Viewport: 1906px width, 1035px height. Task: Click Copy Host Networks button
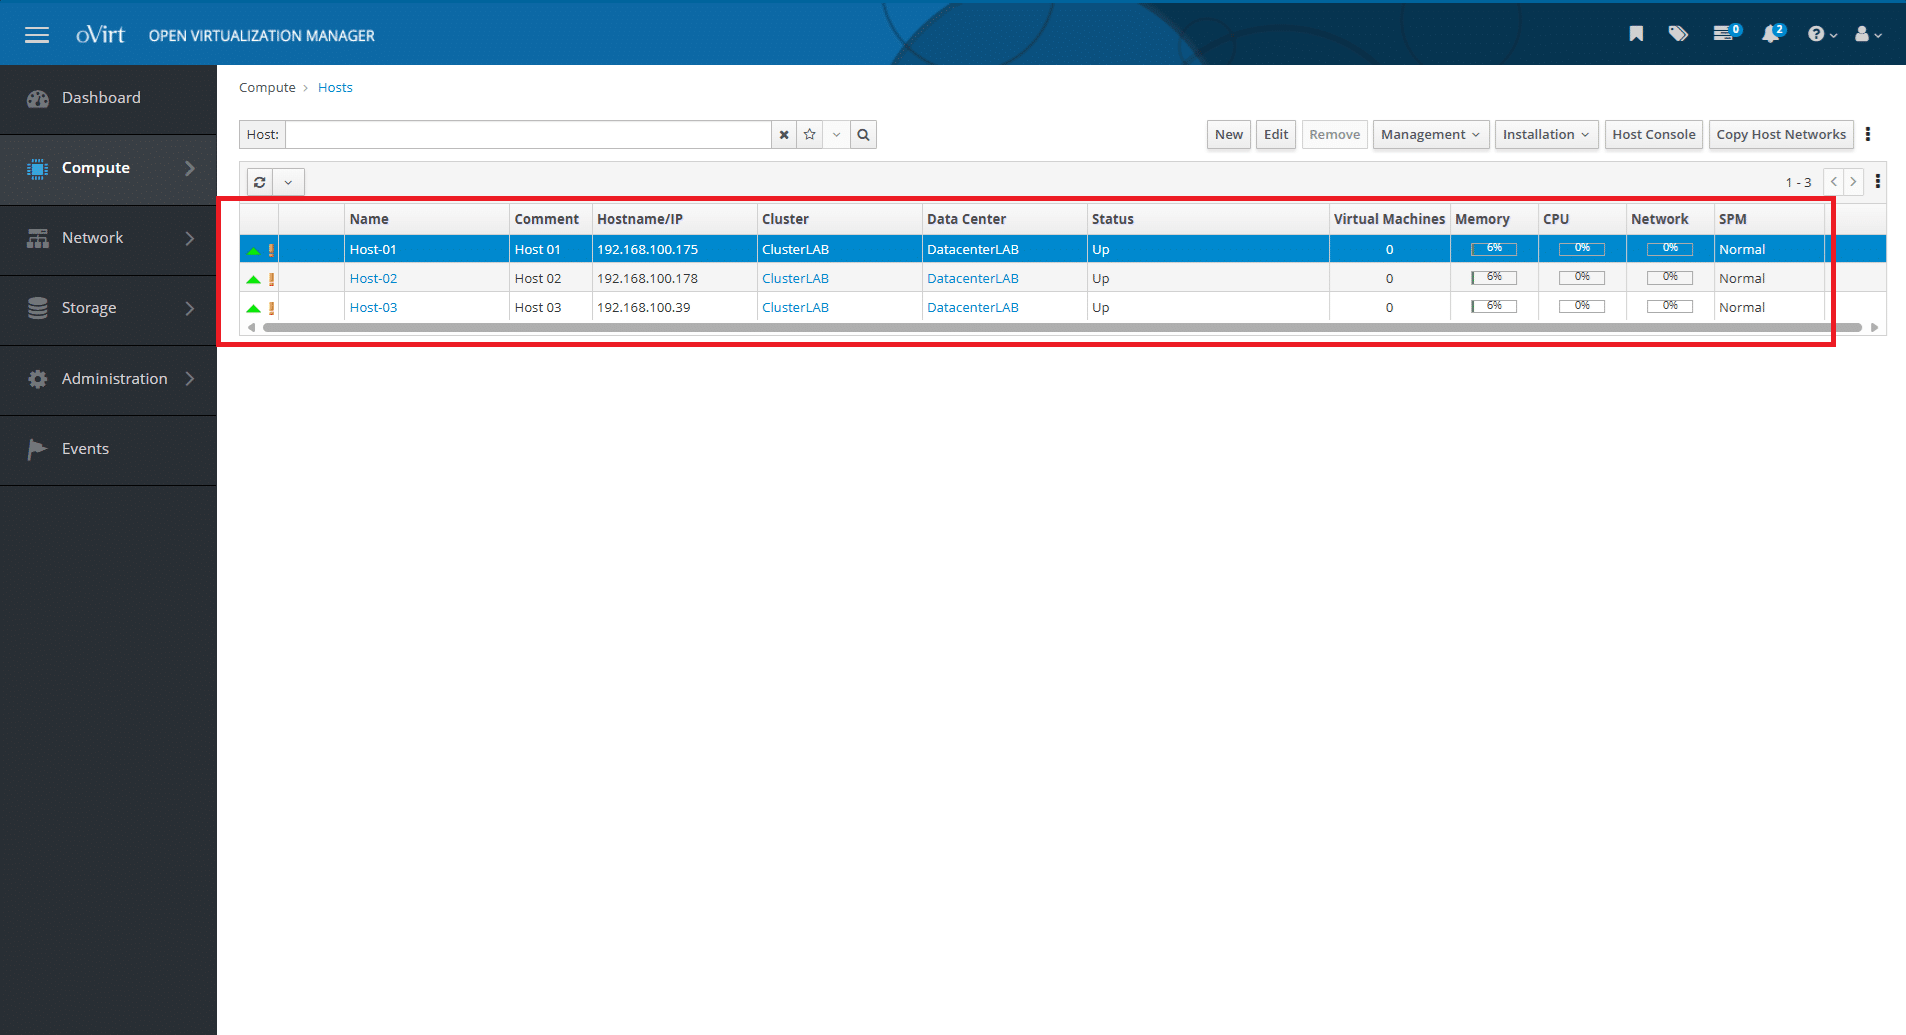(1781, 135)
